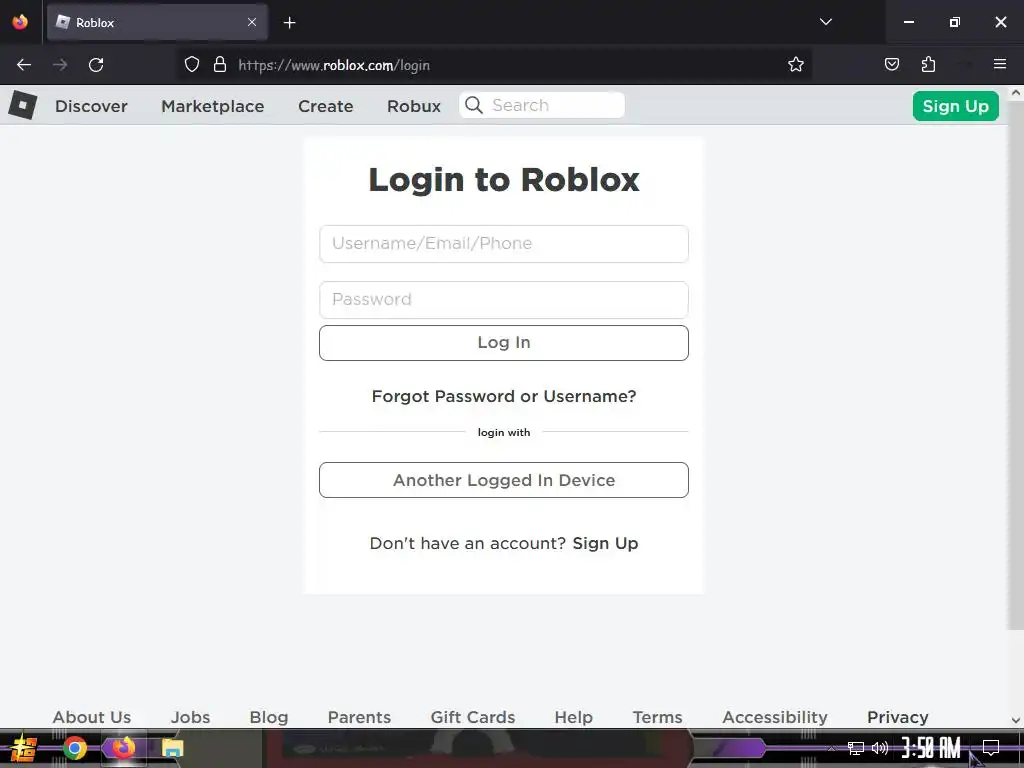Select the Roblox browser tab
The height and width of the screenshot is (768, 1024).
[157, 23]
